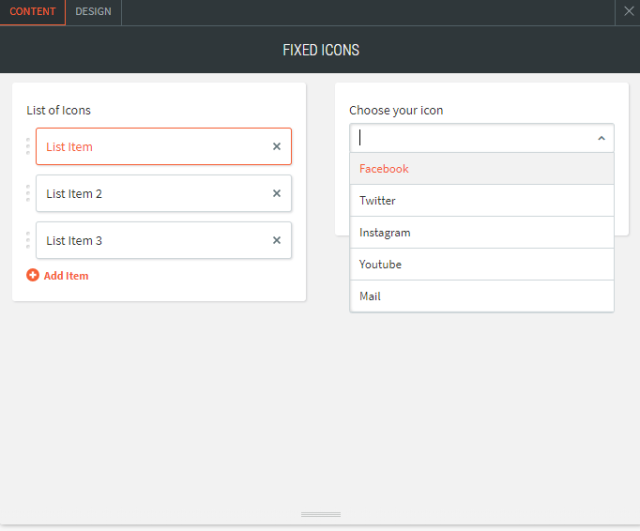
Task: Click the orange plus icon for Add Item
Action: point(33,275)
